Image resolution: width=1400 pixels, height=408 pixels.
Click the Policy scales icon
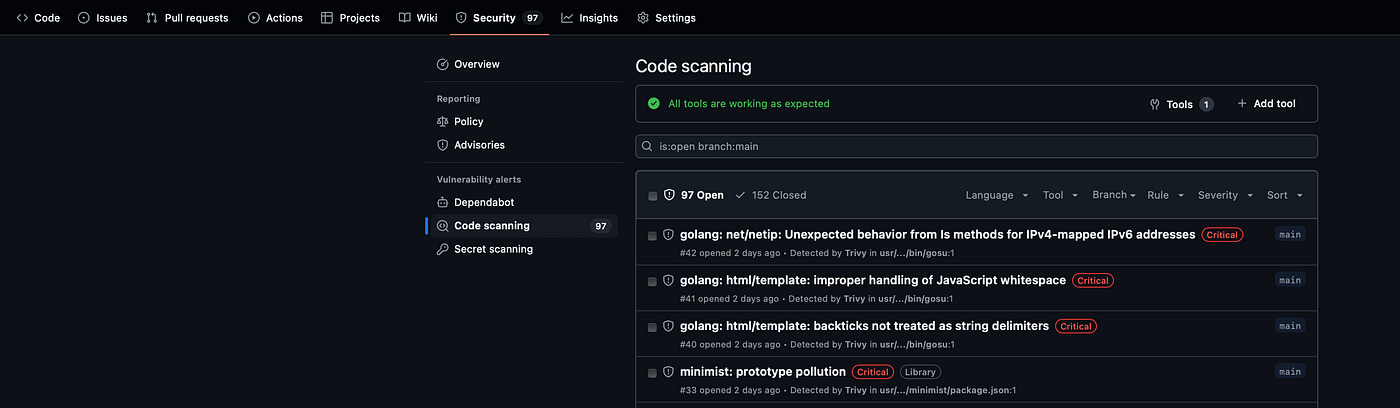point(443,121)
